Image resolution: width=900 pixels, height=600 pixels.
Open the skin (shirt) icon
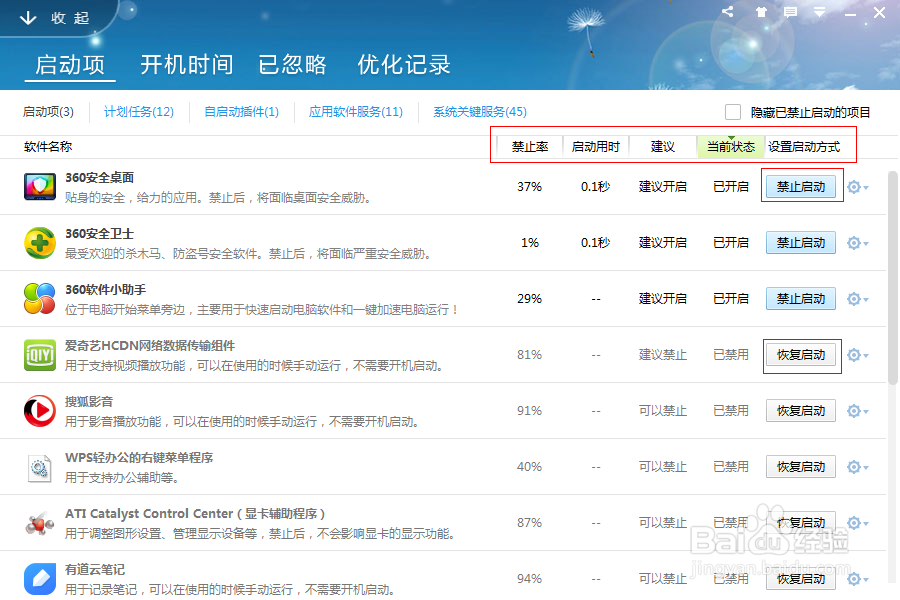[x=761, y=11]
